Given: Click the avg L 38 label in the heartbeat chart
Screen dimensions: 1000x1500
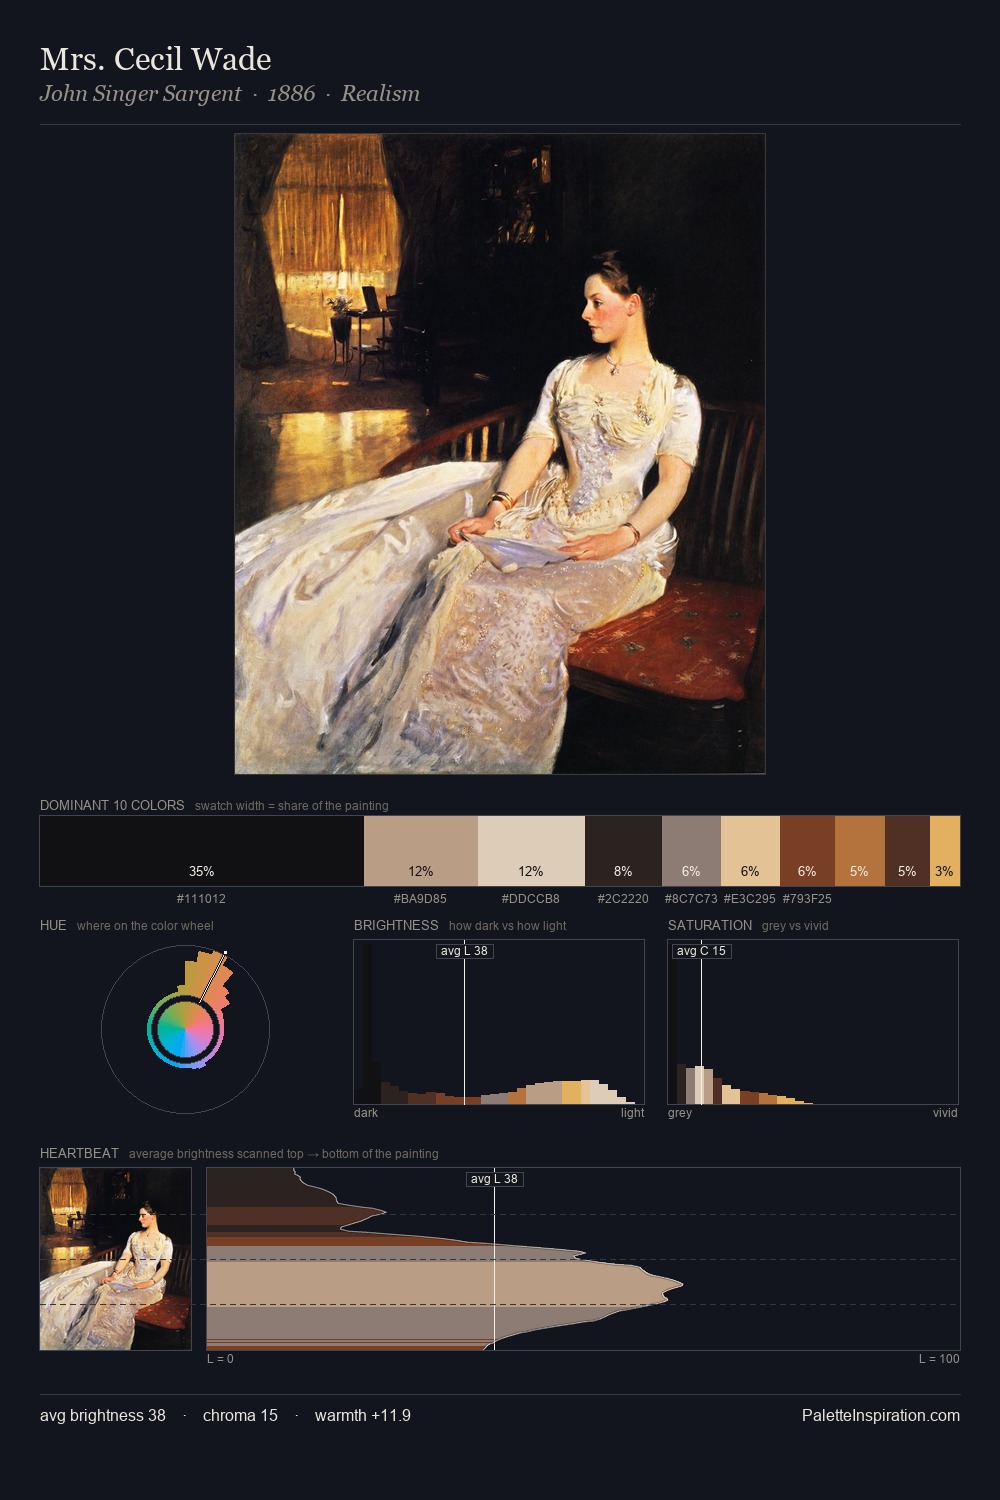Looking at the screenshot, I should pyautogui.click(x=495, y=1179).
